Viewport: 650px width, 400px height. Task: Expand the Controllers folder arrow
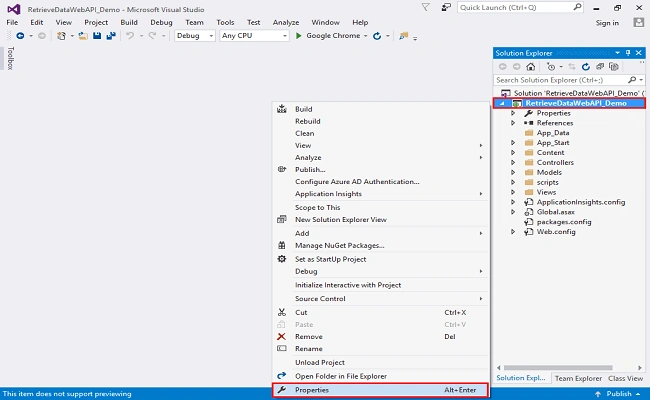513,162
